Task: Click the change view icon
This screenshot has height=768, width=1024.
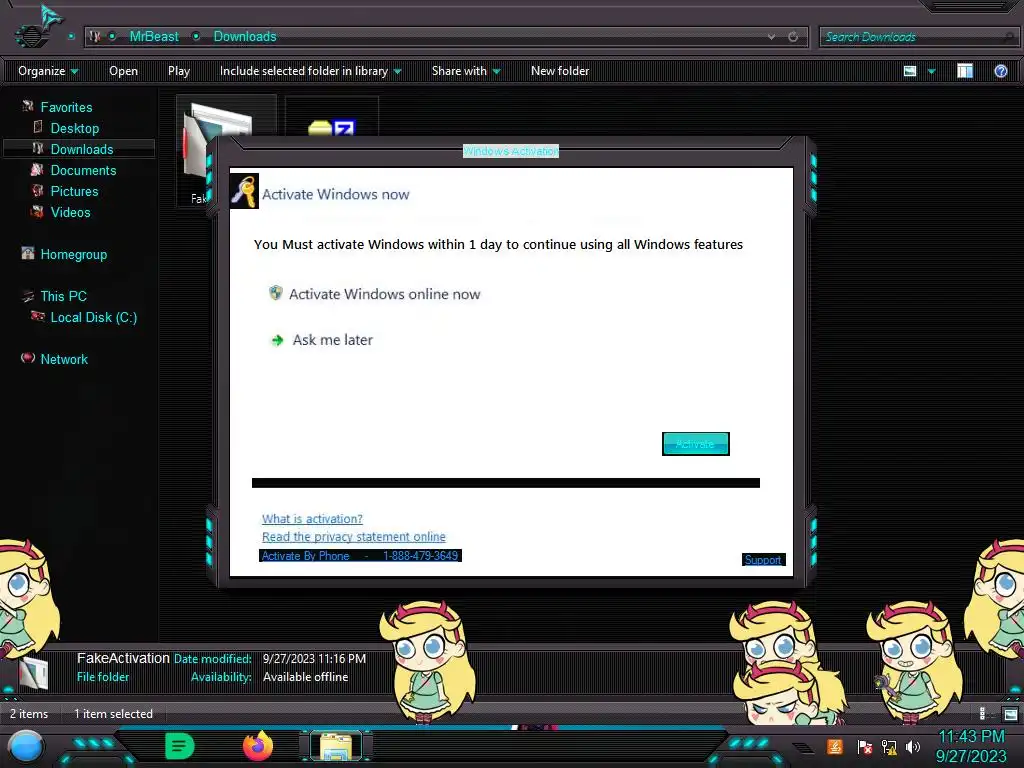Action: (910, 71)
